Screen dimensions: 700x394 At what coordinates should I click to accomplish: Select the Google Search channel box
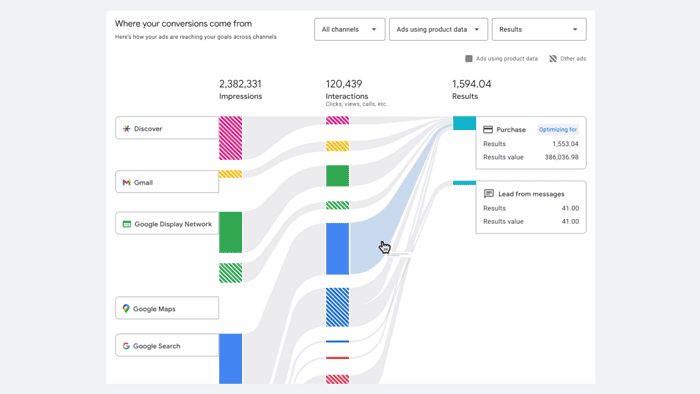(167, 345)
